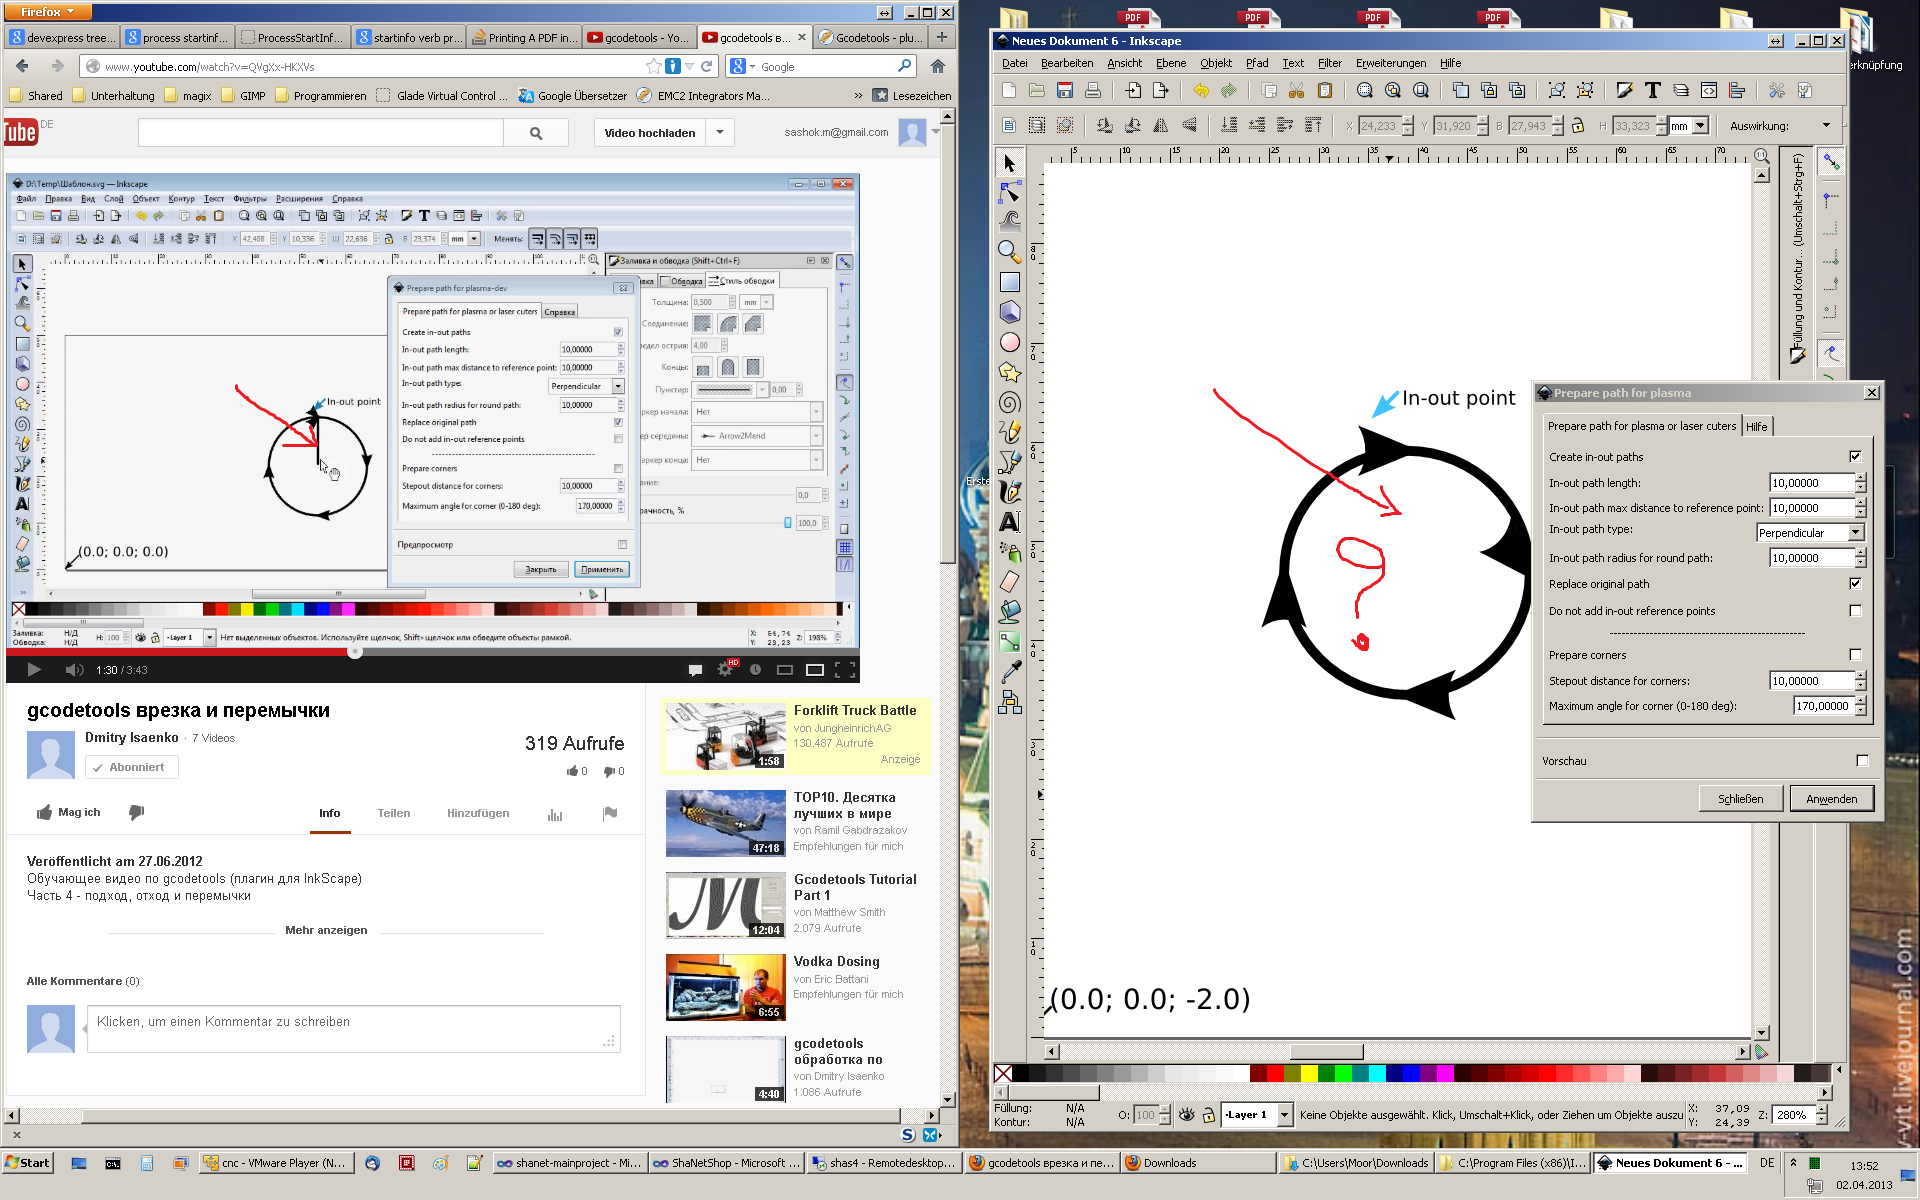The width and height of the screenshot is (1920, 1200).
Task: Select the Text tool in Inkscape toolbox
Action: 1009,521
